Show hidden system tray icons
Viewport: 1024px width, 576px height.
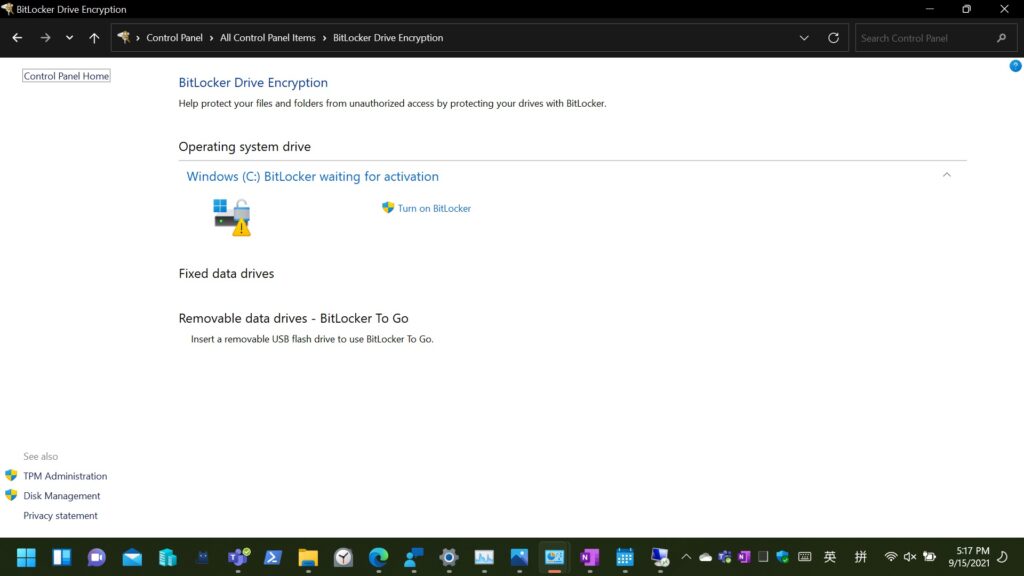point(686,557)
